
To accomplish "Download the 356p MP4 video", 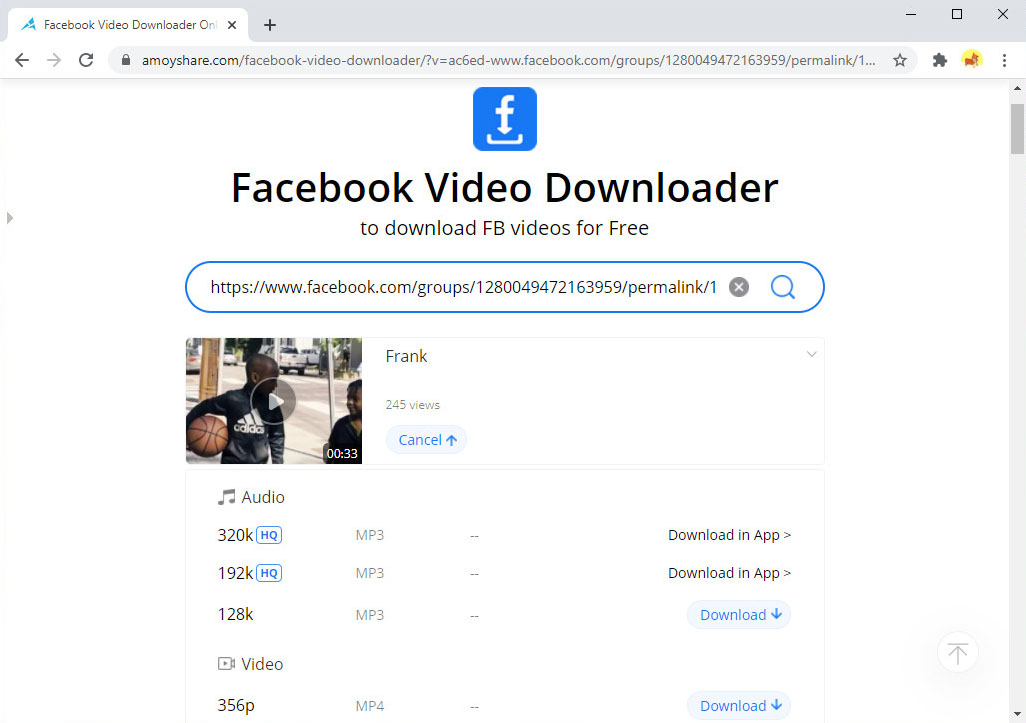I will [x=738, y=705].
